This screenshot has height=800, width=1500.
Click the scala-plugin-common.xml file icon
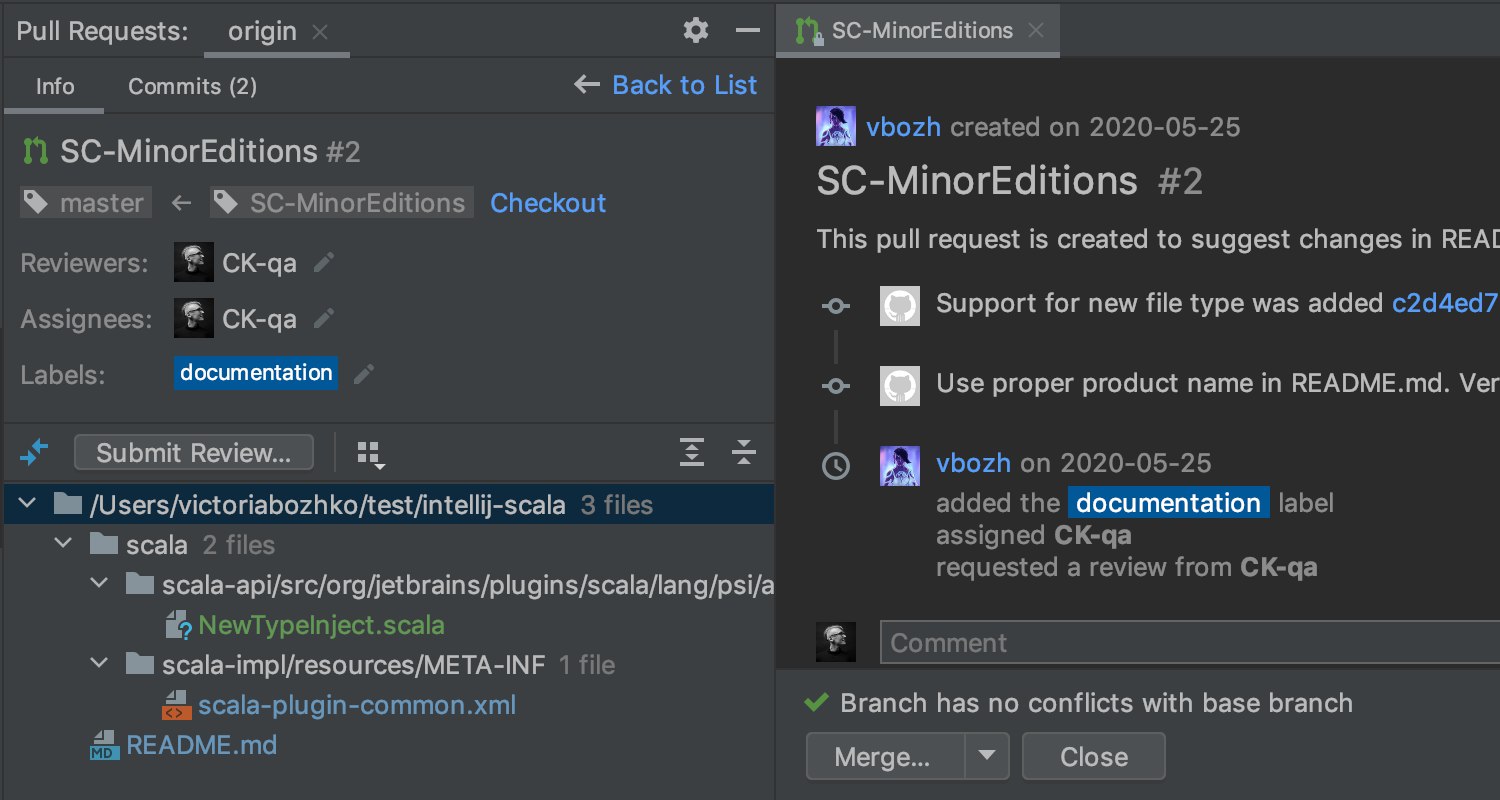177,706
